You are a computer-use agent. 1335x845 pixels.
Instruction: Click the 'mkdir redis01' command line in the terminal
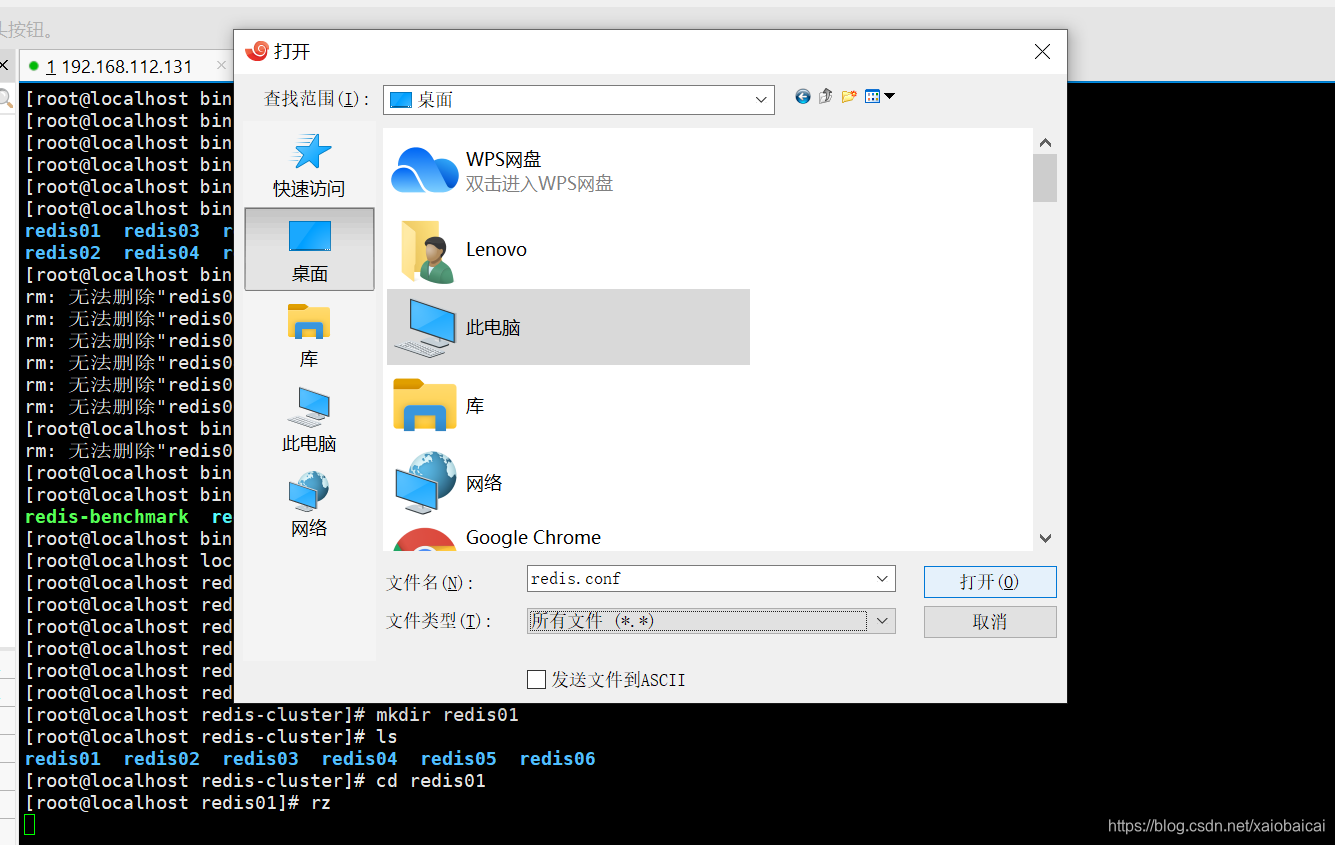[271, 715]
